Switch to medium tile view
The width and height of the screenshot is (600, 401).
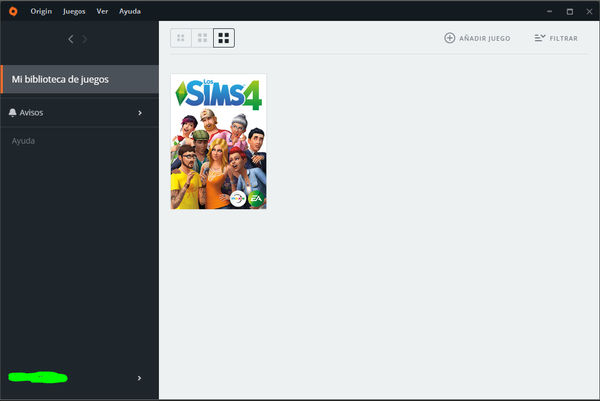click(x=202, y=38)
